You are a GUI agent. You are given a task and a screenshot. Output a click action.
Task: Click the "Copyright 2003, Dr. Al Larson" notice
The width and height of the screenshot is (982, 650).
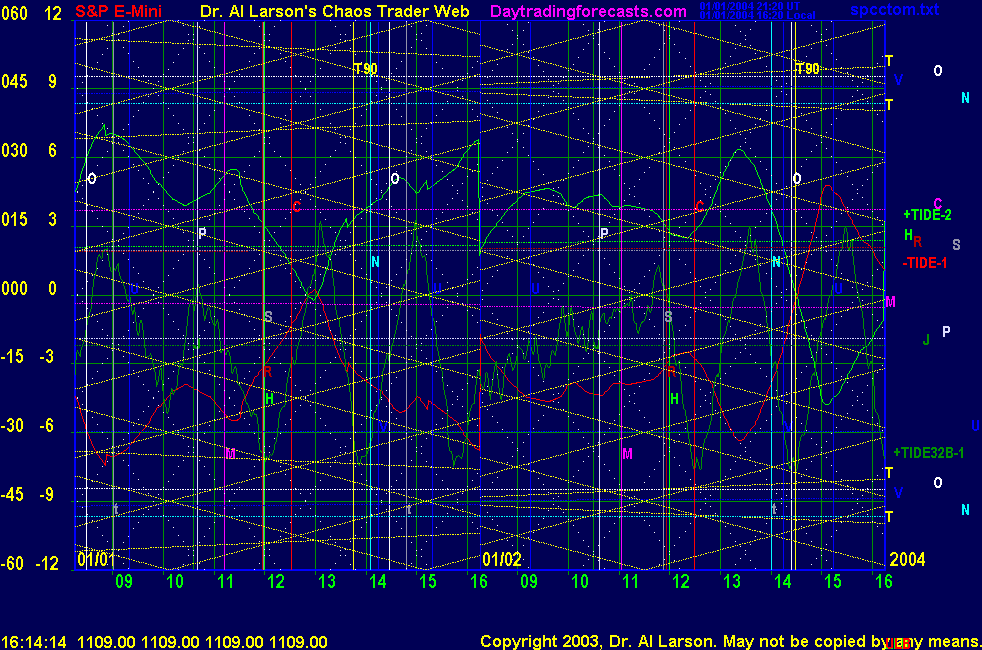597,641
